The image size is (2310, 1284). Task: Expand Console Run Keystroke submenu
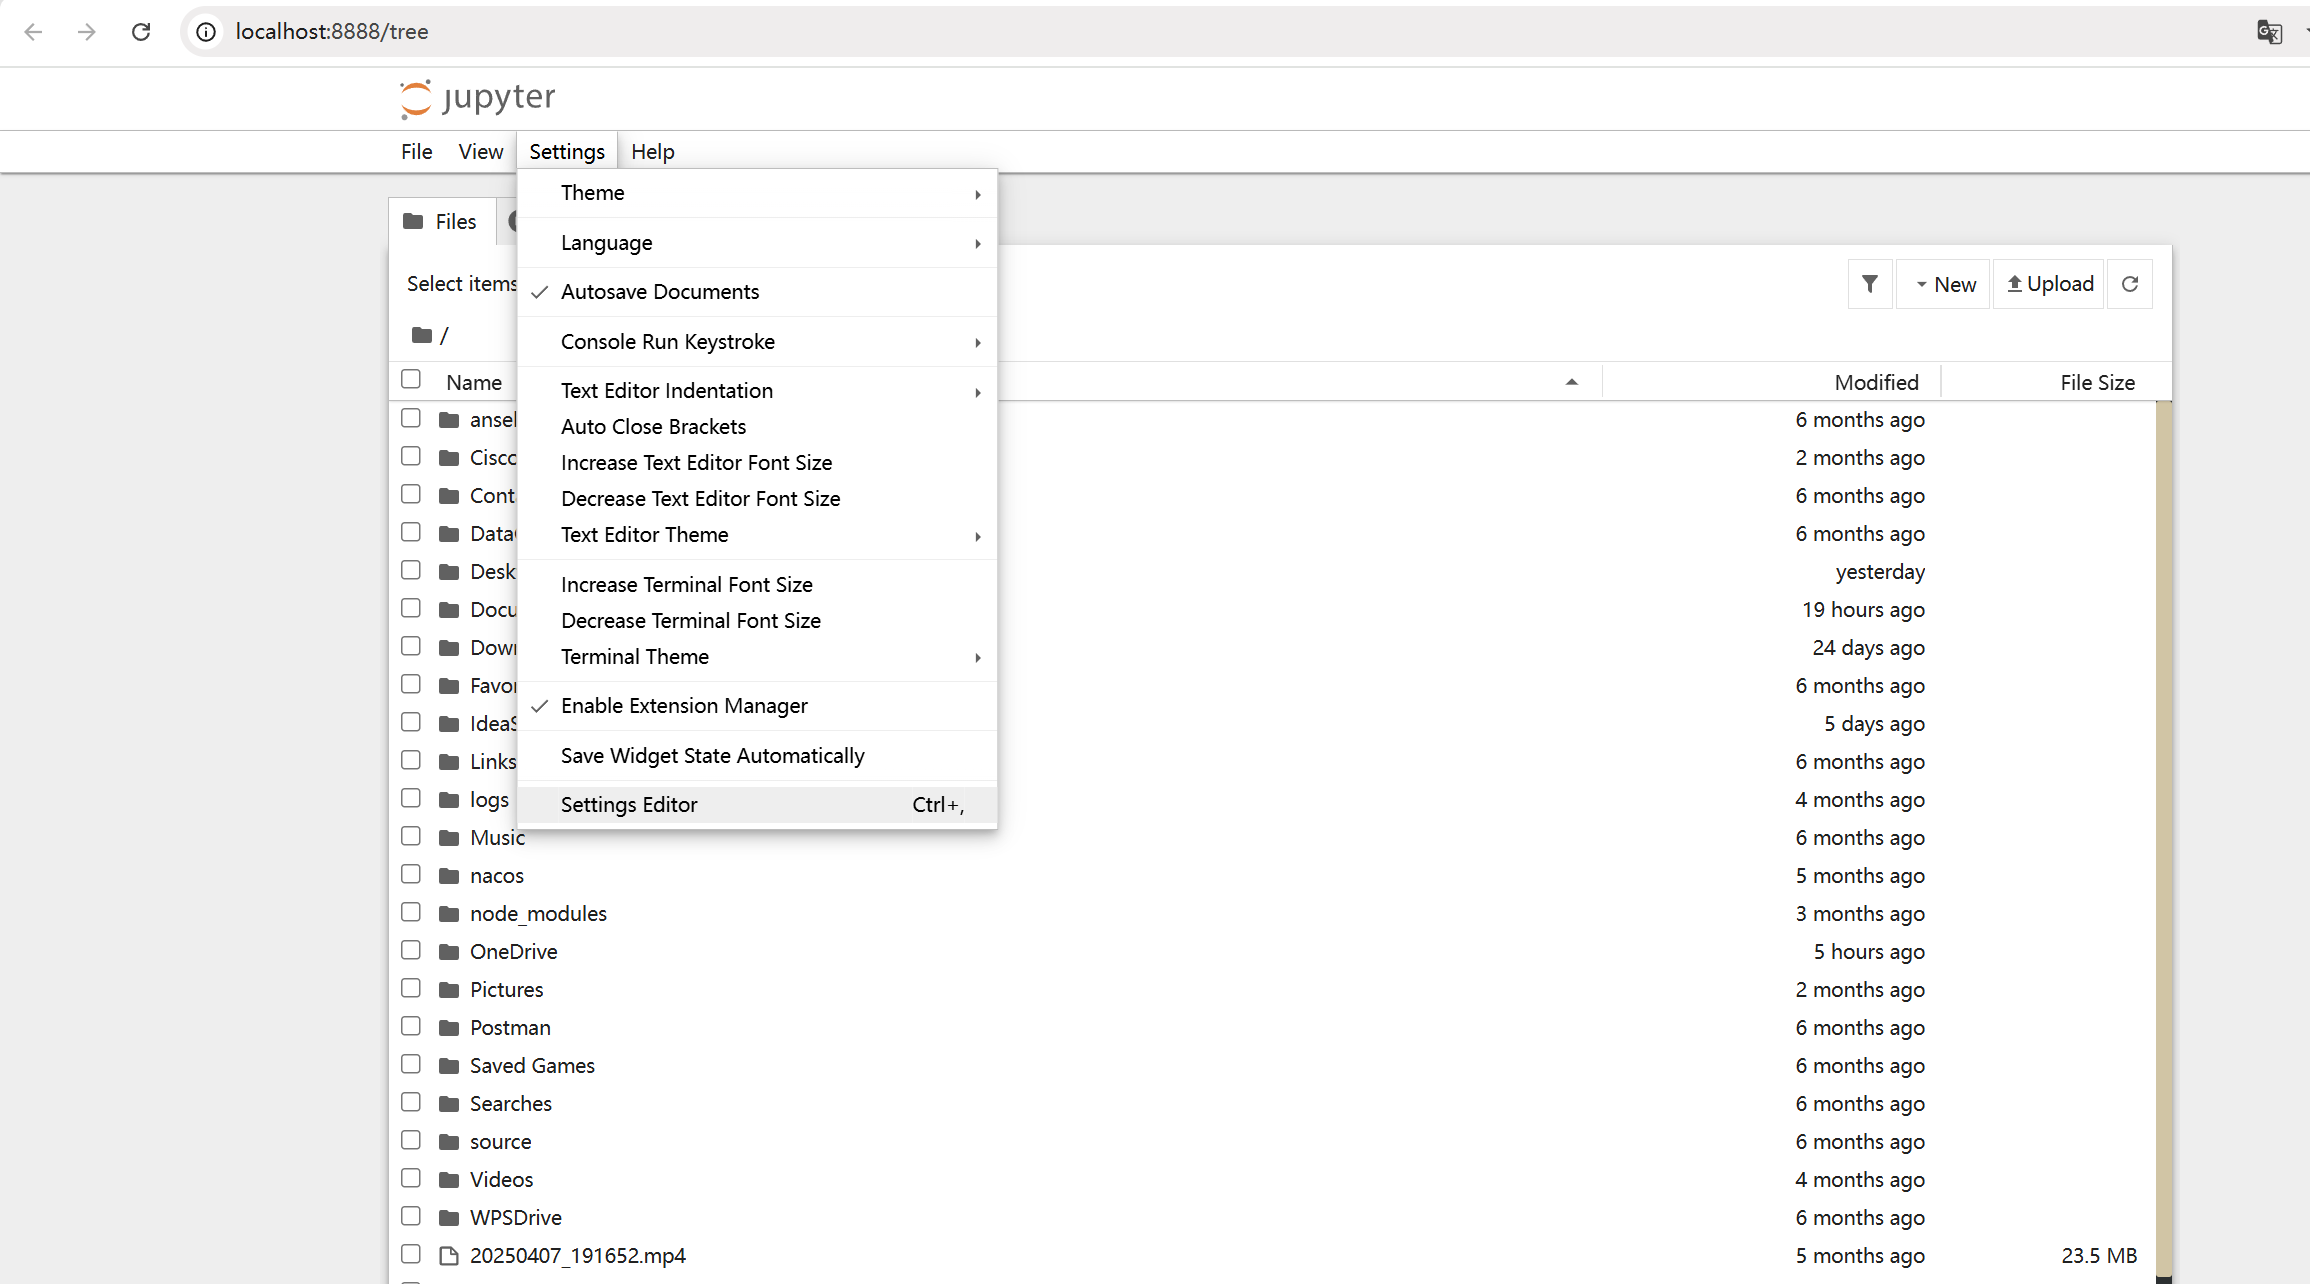pos(757,342)
